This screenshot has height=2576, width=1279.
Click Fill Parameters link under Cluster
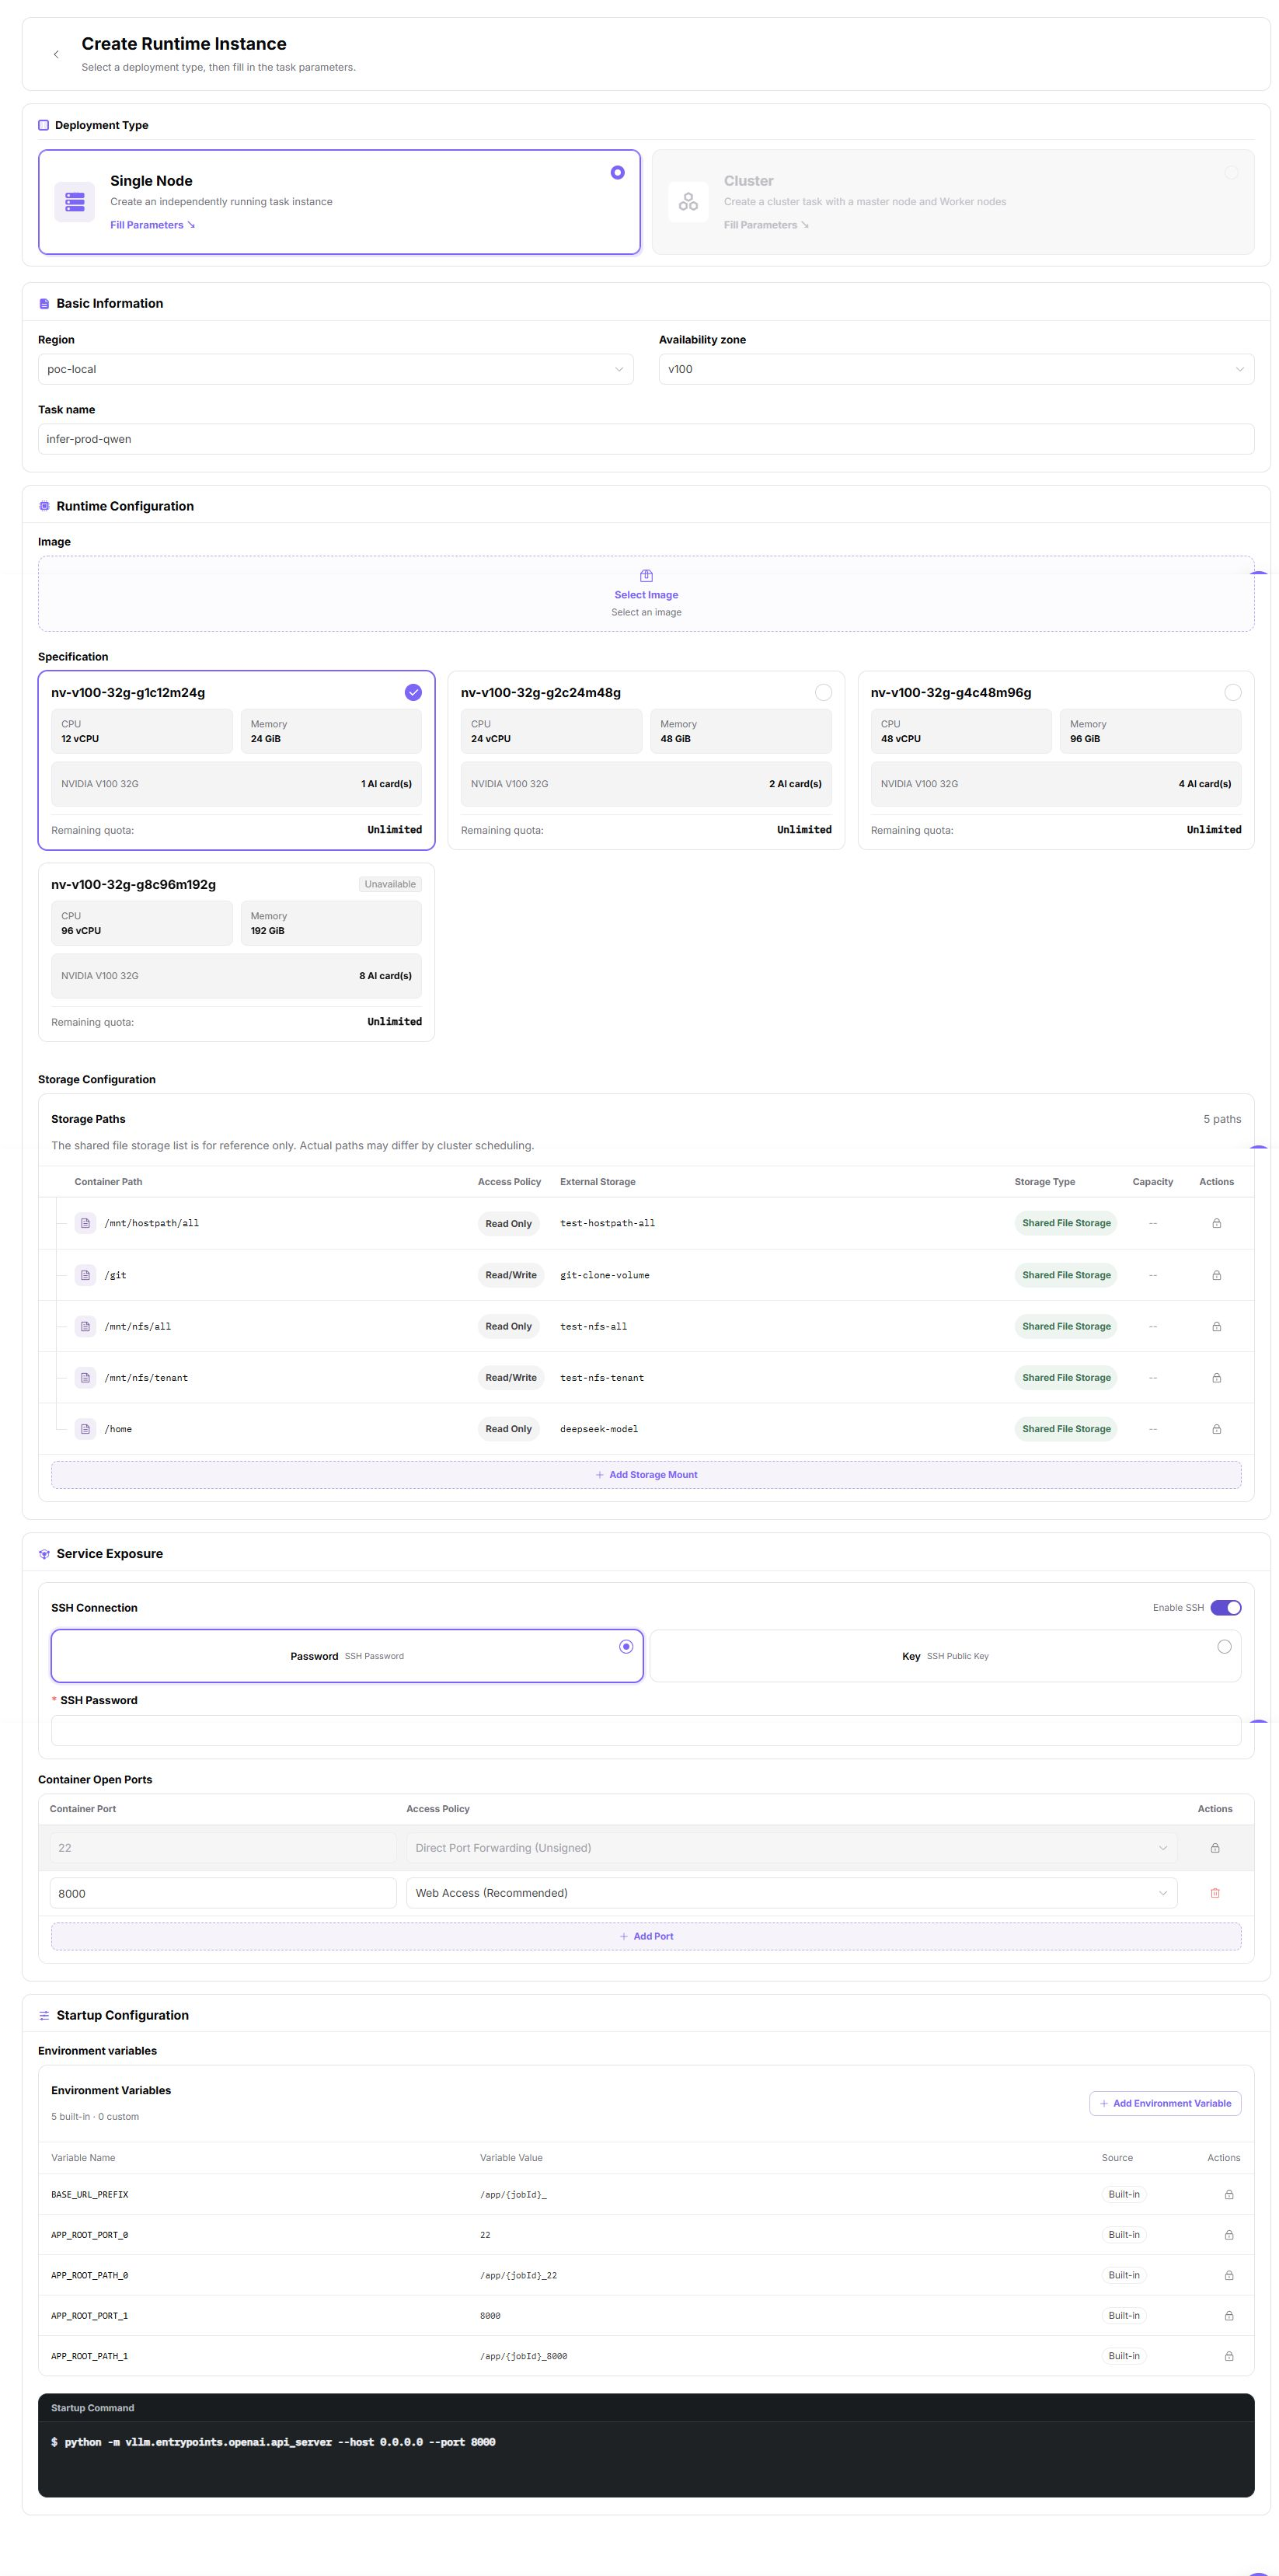(766, 225)
